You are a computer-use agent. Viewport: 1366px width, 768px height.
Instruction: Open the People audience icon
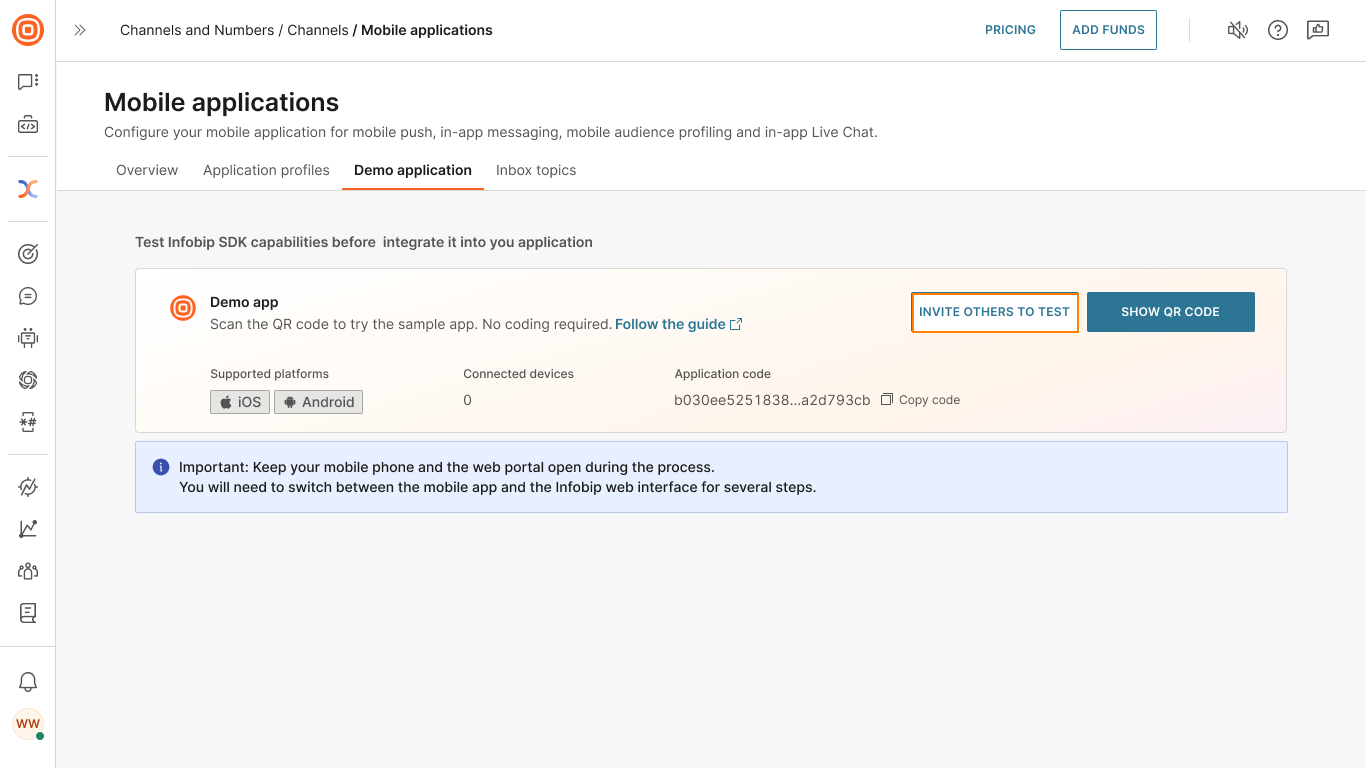28,571
